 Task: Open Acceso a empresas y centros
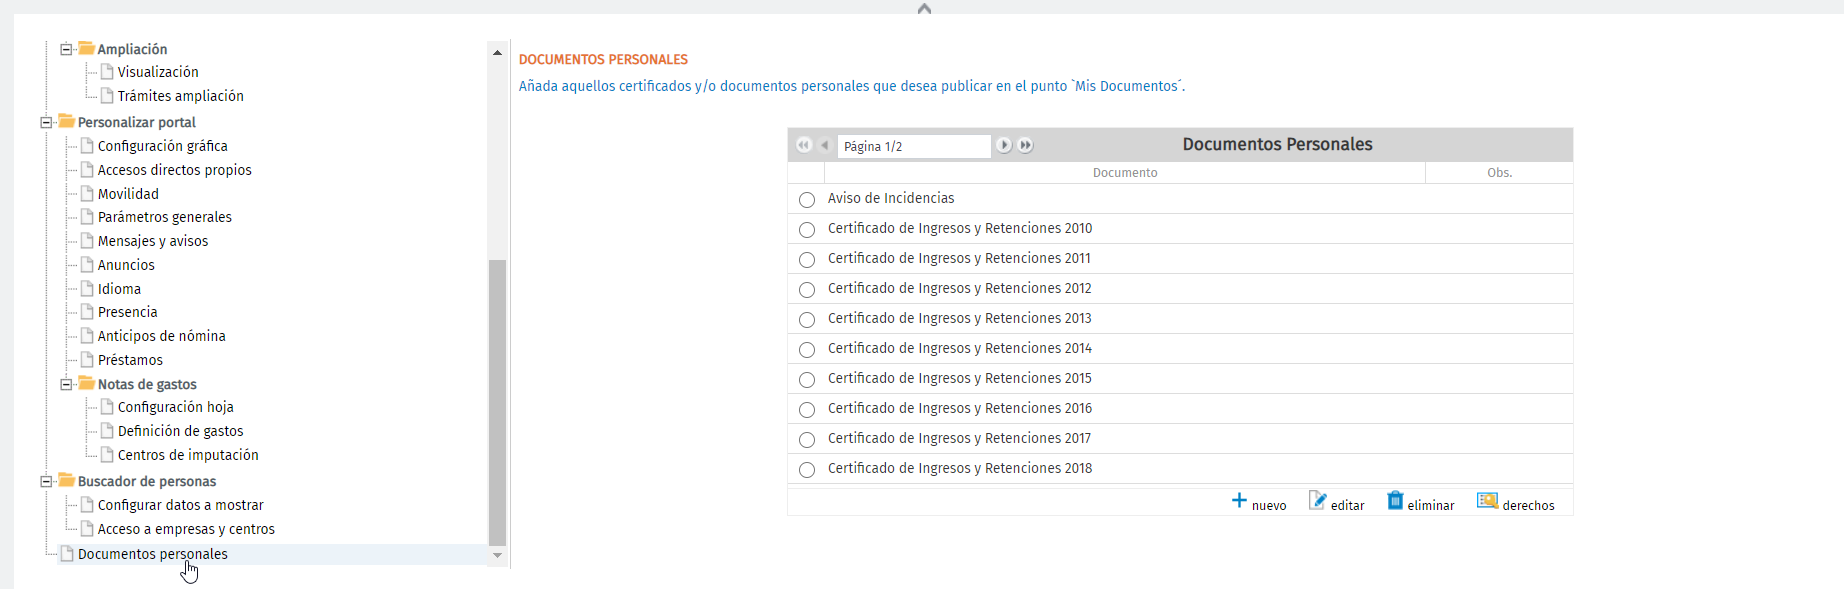[186, 529]
